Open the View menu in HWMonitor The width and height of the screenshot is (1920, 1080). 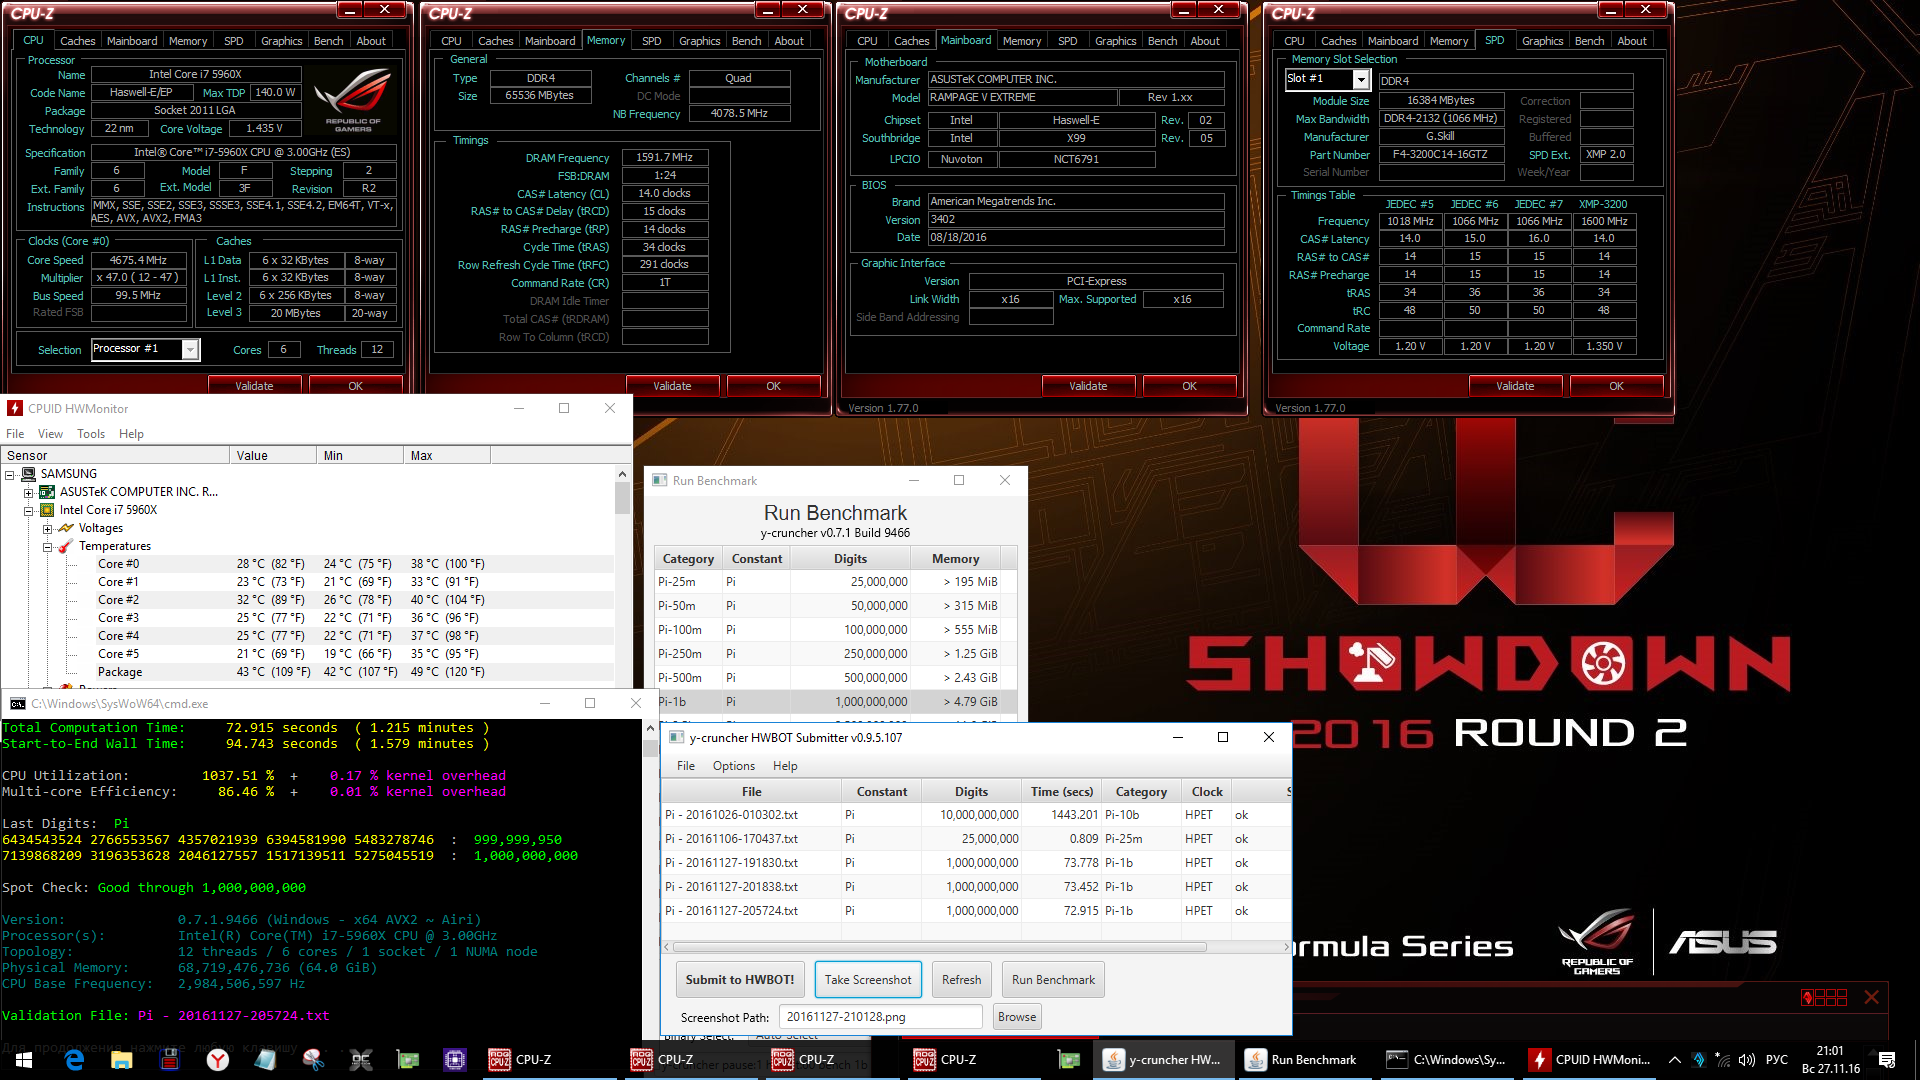click(x=50, y=434)
